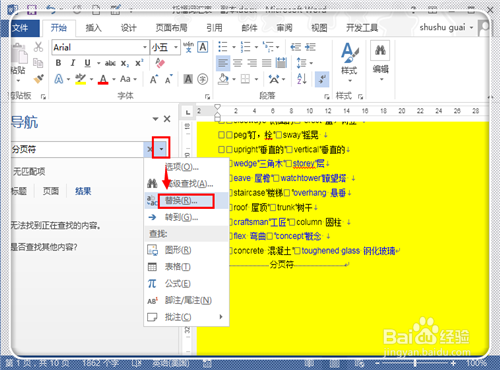This screenshot has width=500, height=370.
Task: Click the Cut scissors icon
Action: (38, 47)
